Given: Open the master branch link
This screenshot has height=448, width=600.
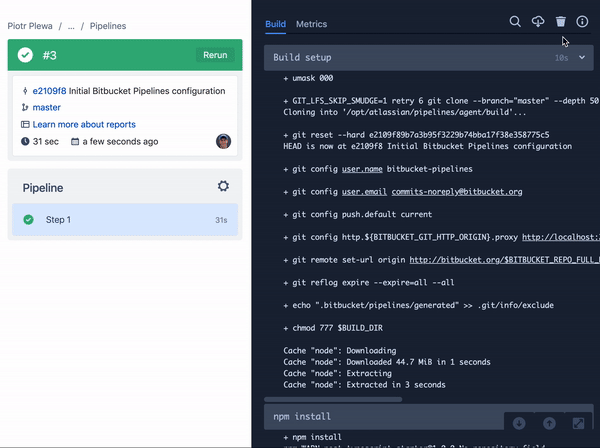Looking at the screenshot, I should point(46,107).
